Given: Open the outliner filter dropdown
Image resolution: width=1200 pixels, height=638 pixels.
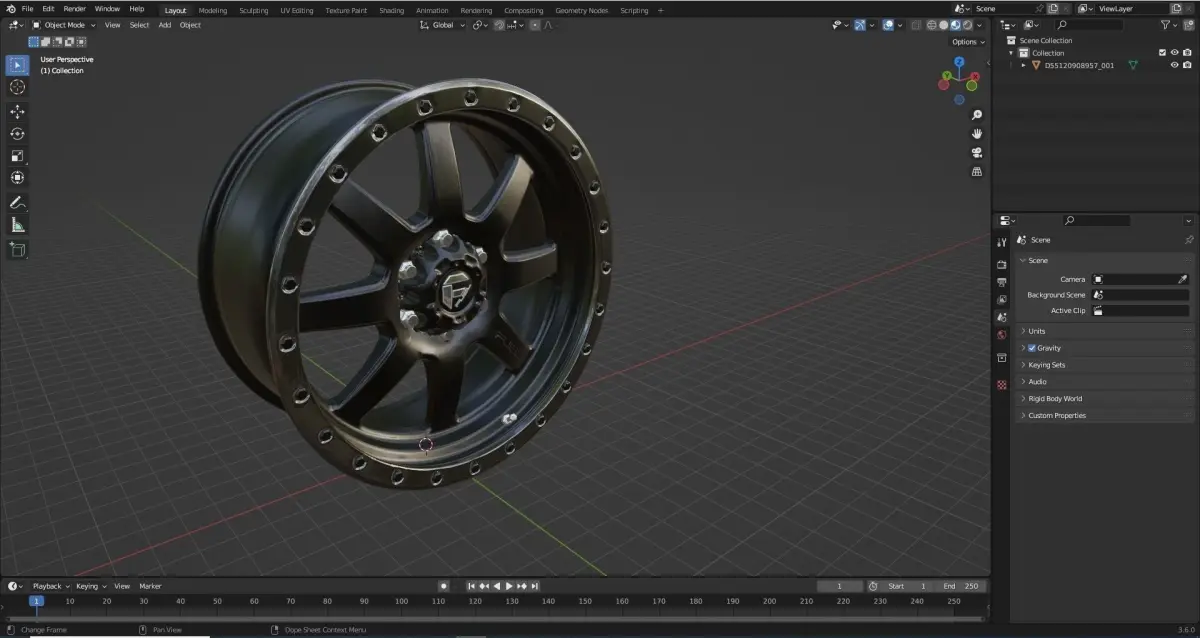Looking at the screenshot, I should point(1169,25).
